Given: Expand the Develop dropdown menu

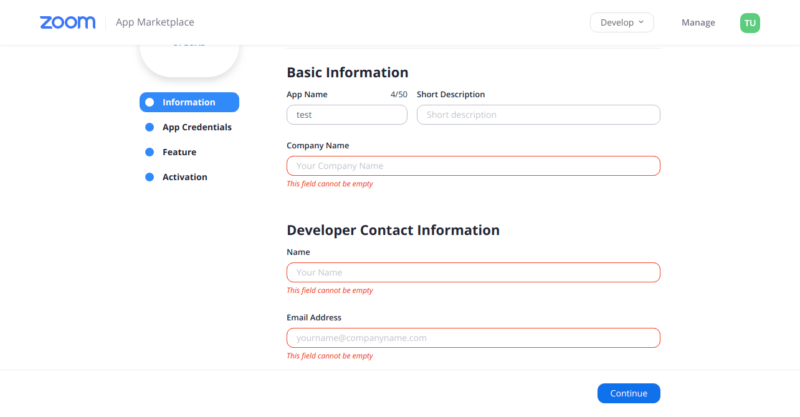Looking at the screenshot, I should [621, 22].
